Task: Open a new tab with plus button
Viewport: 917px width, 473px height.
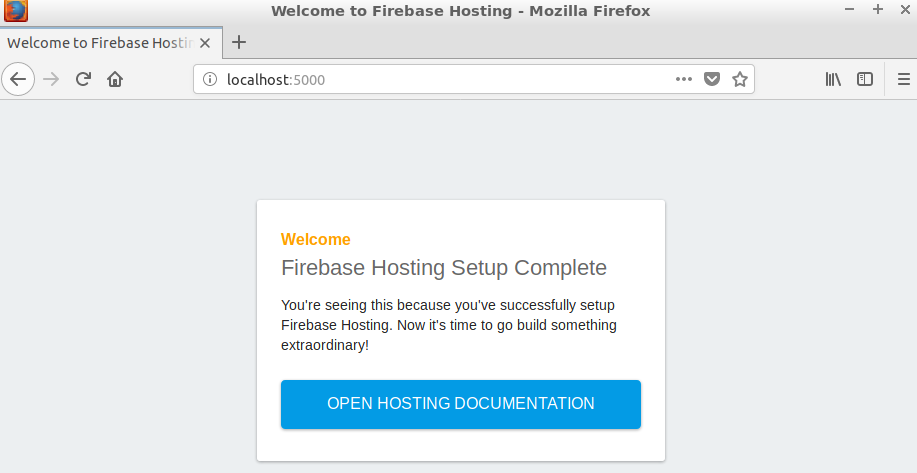Action: point(239,42)
